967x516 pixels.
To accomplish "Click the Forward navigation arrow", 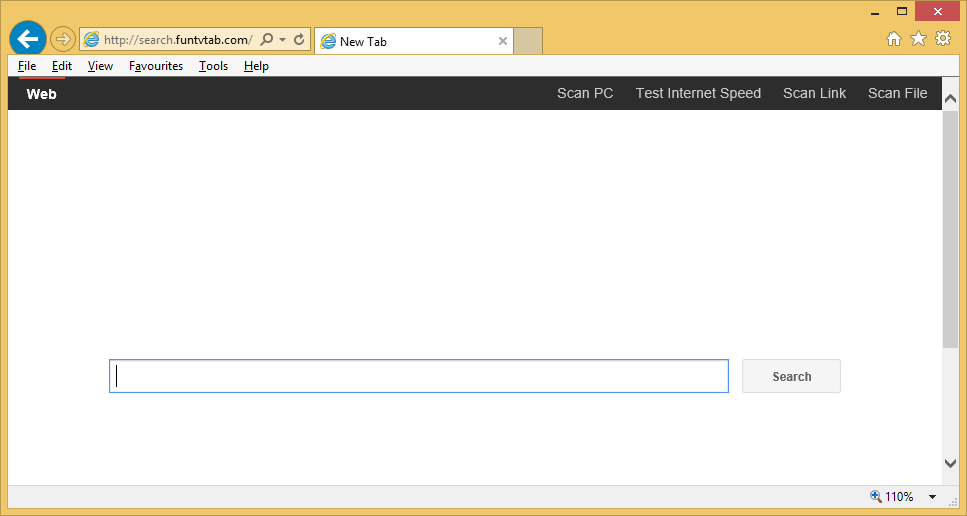I will tap(63, 40).
